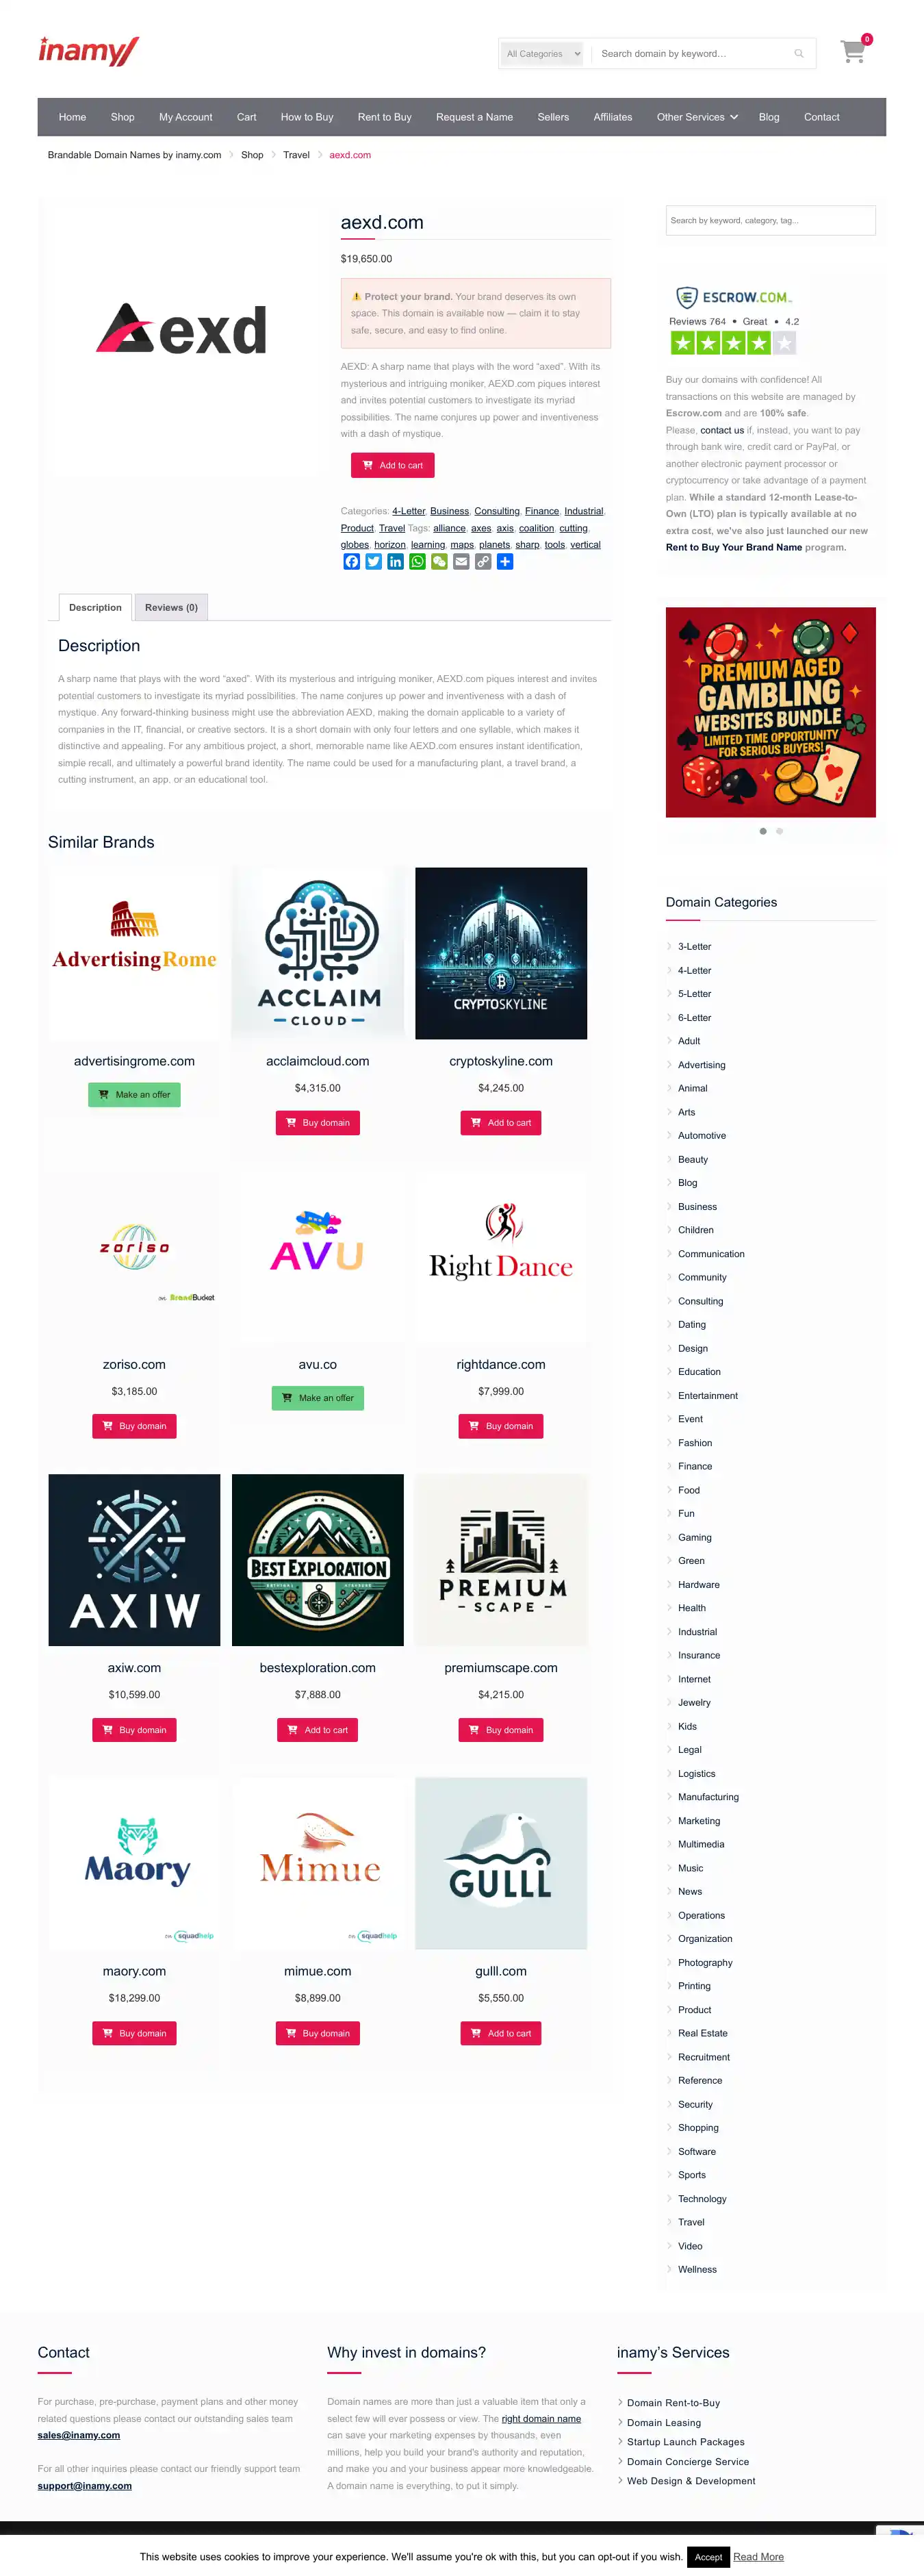This screenshot has height=2576, width=924.
Task: Share the domain on Facebook
Action: 351,562
